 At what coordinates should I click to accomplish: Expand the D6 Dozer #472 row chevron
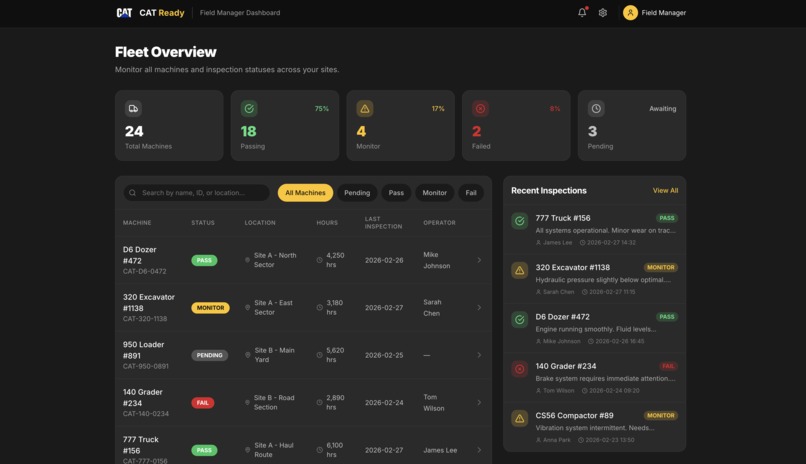point(479,260)
